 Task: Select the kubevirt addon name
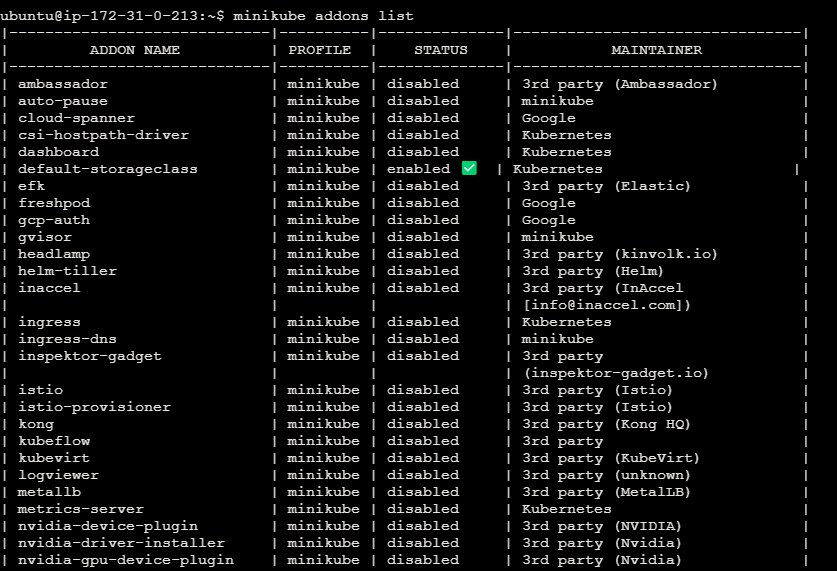[54, 458]
